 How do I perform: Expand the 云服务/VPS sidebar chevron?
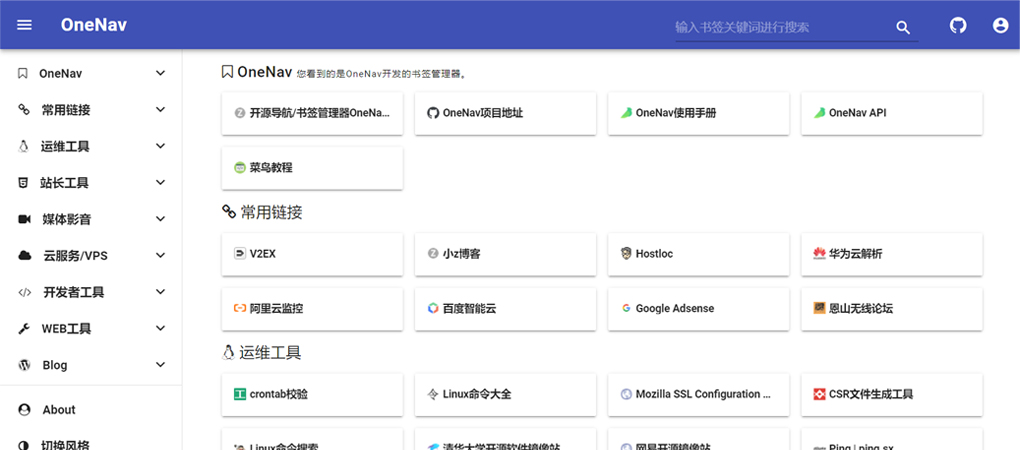160,256
